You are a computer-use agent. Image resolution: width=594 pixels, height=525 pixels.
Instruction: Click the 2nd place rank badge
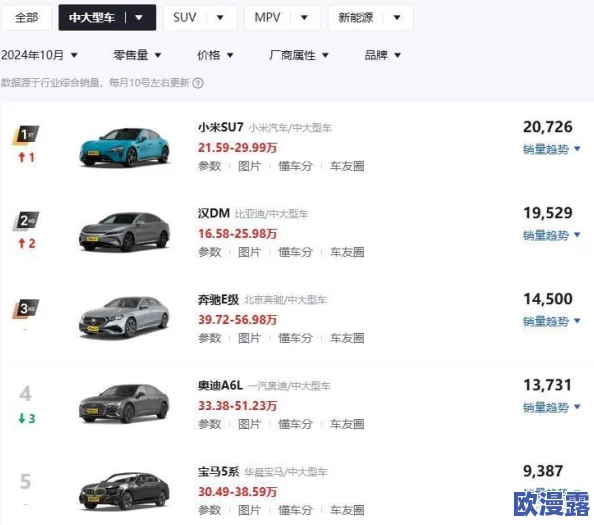tap(26, 221)
